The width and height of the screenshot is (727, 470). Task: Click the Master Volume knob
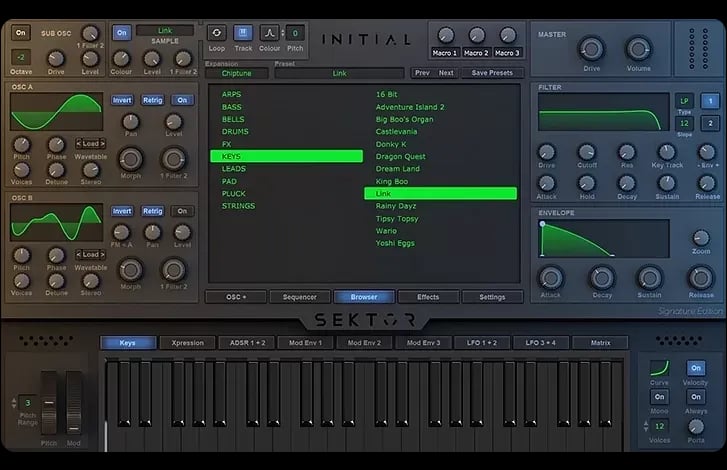(638, 49)
